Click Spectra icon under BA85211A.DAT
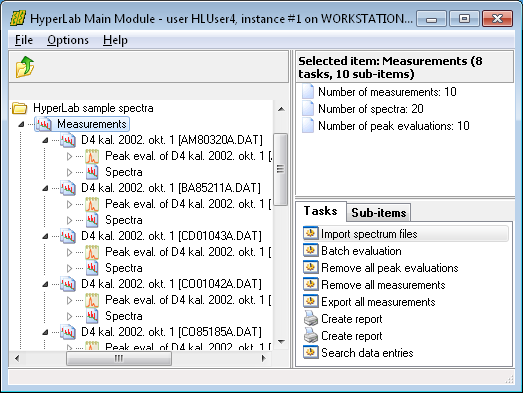The image size is (523, 393). tap(92, 220)
